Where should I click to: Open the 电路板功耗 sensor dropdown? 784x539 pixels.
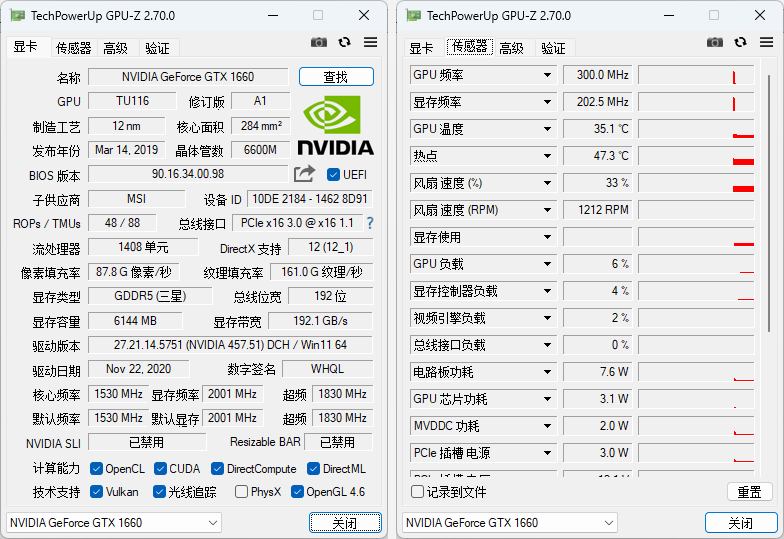[x=548, y=372]
